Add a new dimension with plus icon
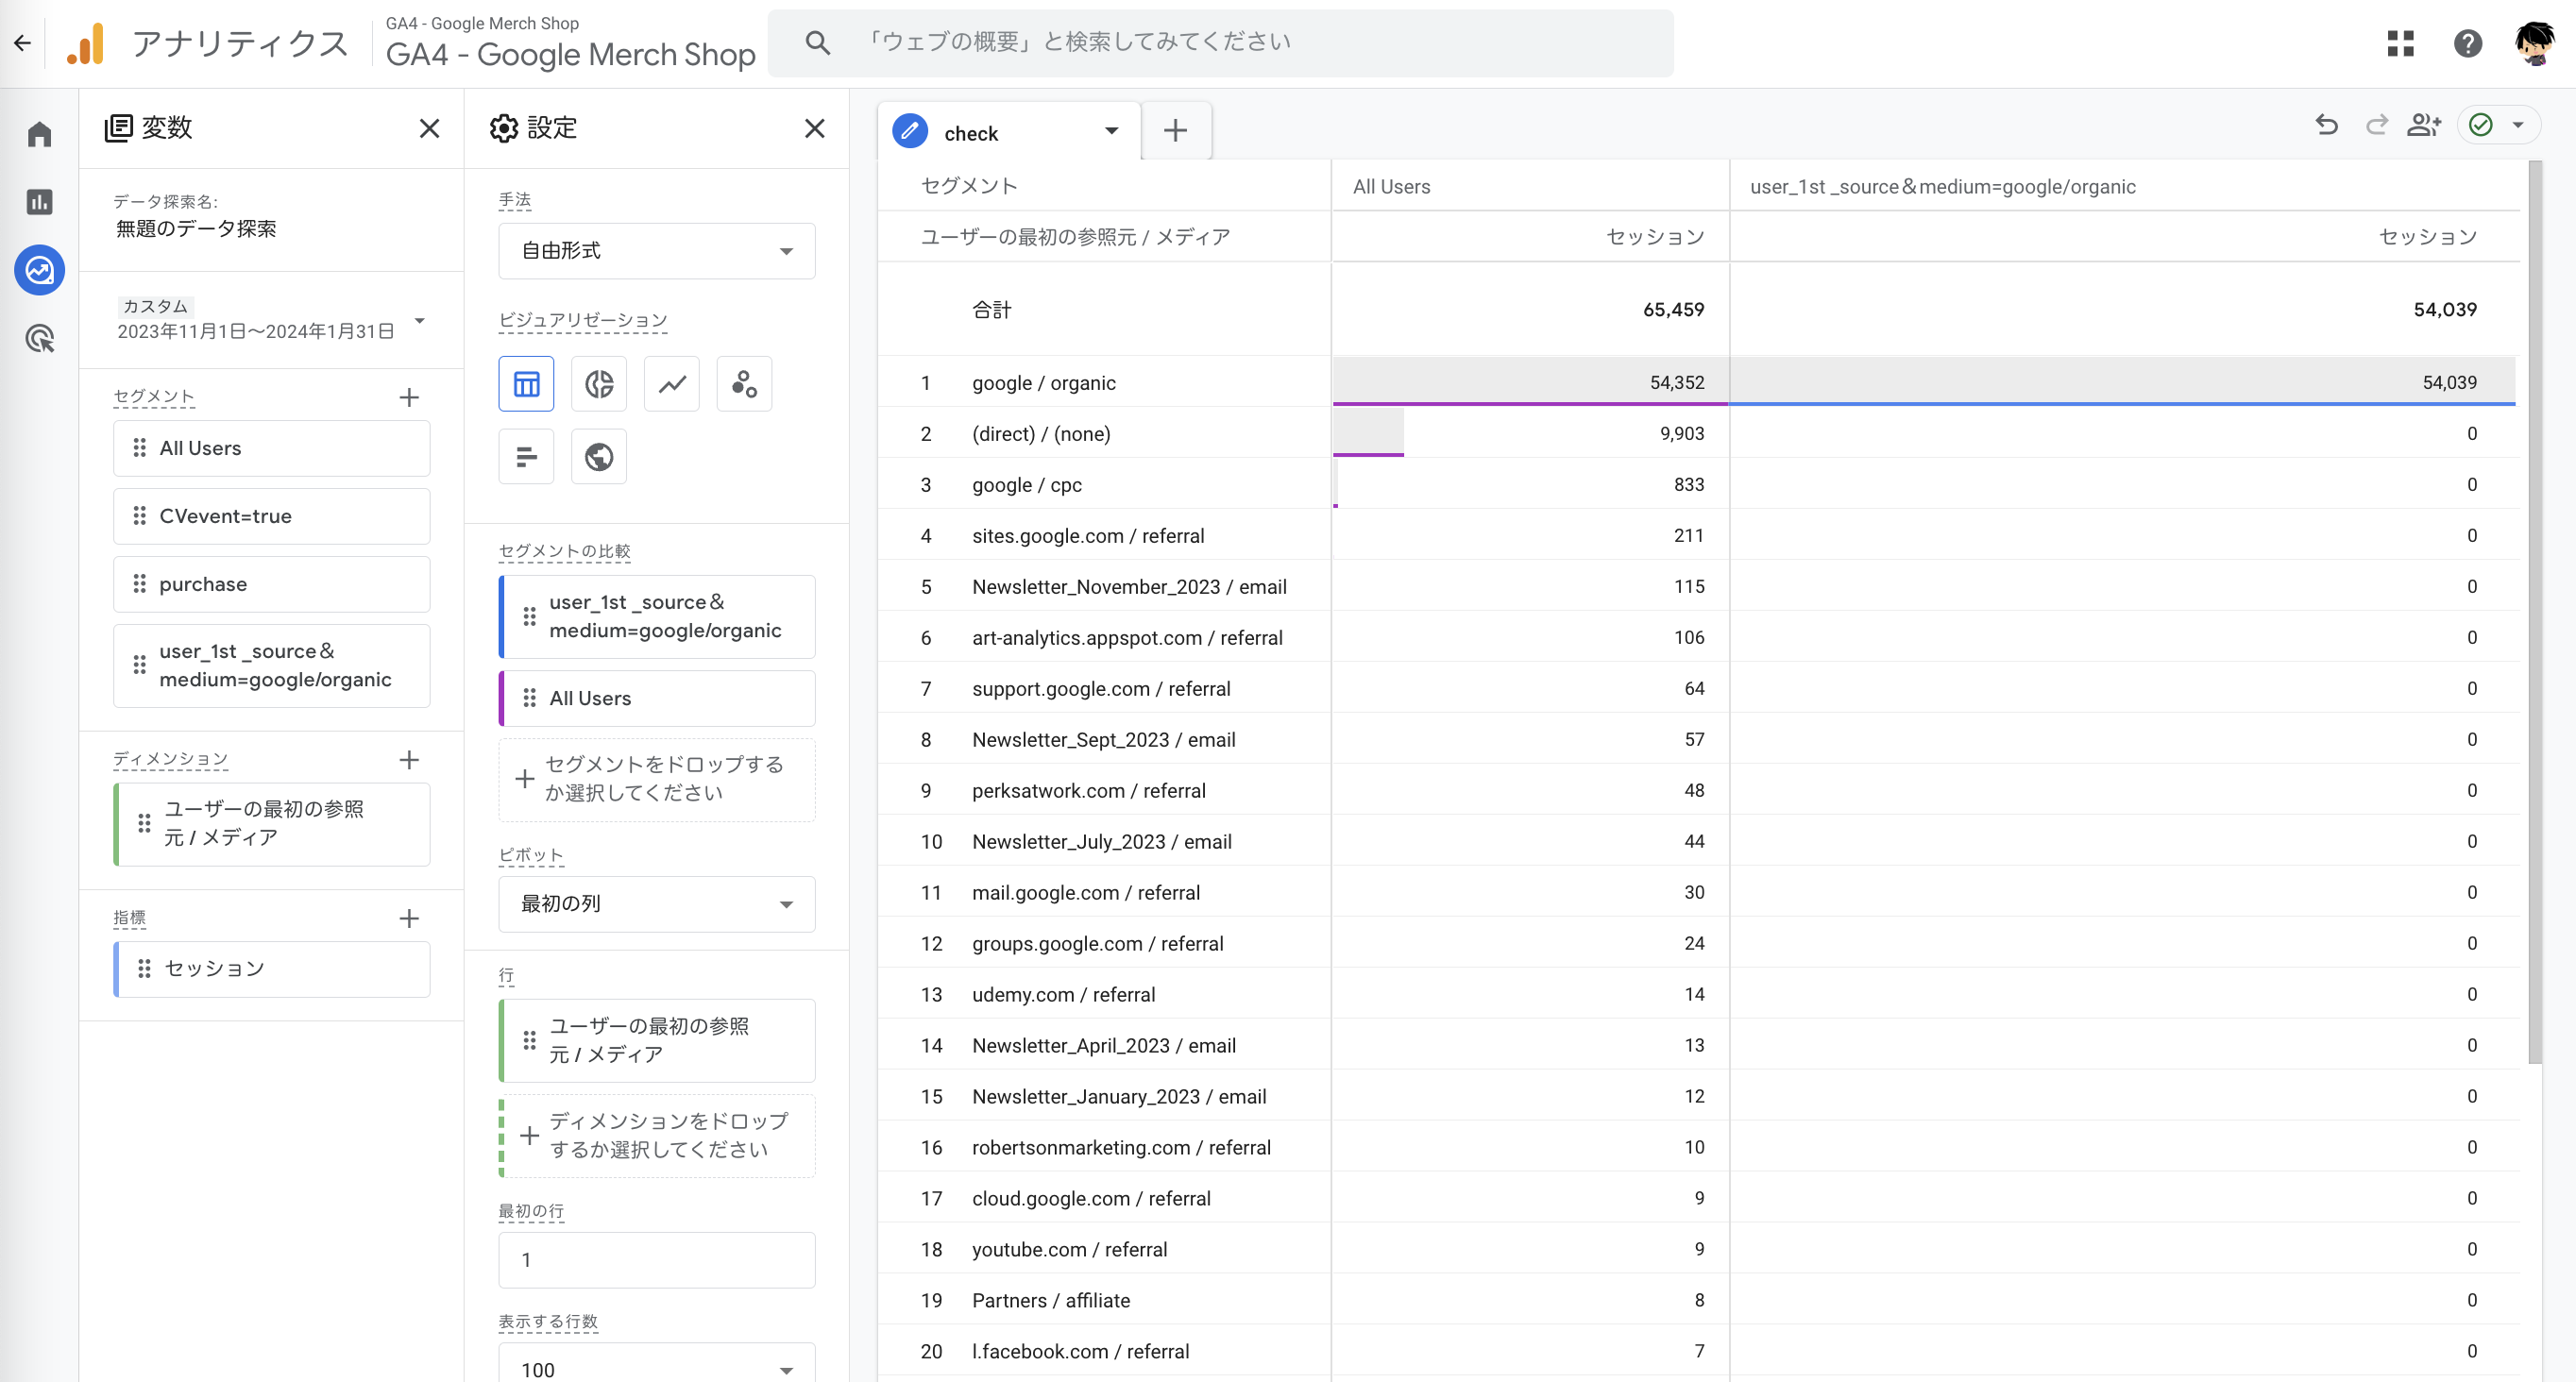2576x1382 pixels. (x=409, y=760)
